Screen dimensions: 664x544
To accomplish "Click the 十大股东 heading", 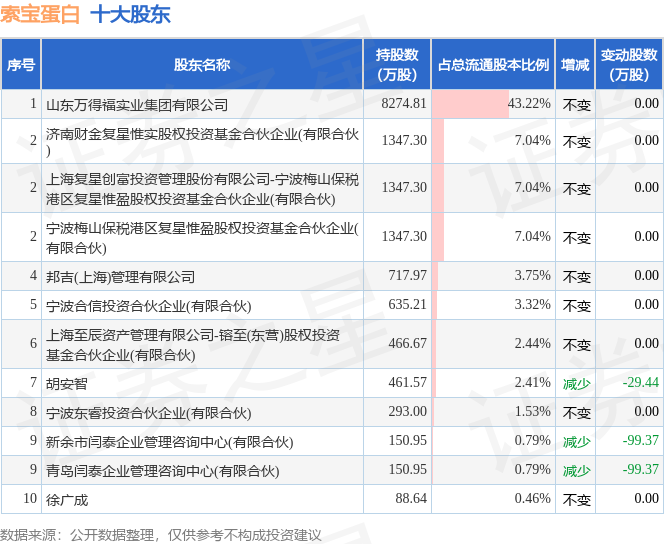I will point(130,15).
